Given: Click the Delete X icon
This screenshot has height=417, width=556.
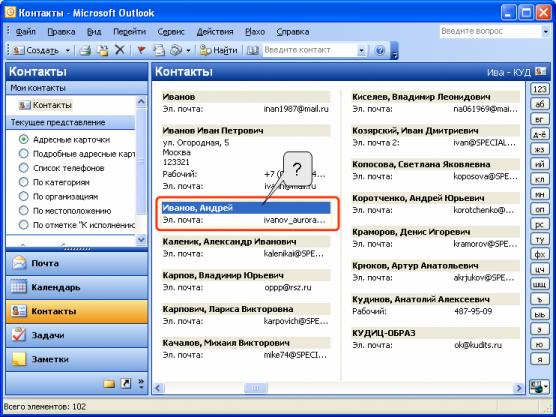Looking at the screenshot, I should 120,50.
